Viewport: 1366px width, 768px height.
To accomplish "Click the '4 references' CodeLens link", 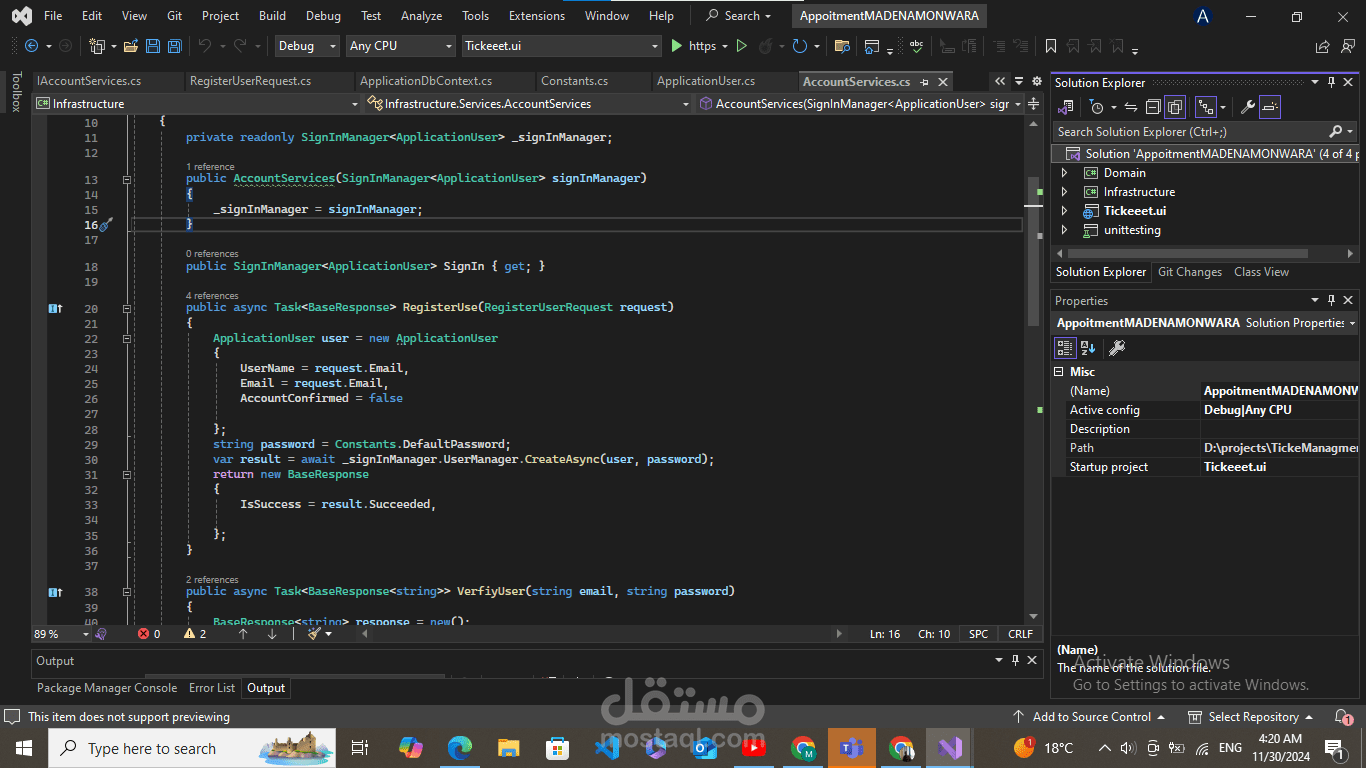I will (212, 296).
